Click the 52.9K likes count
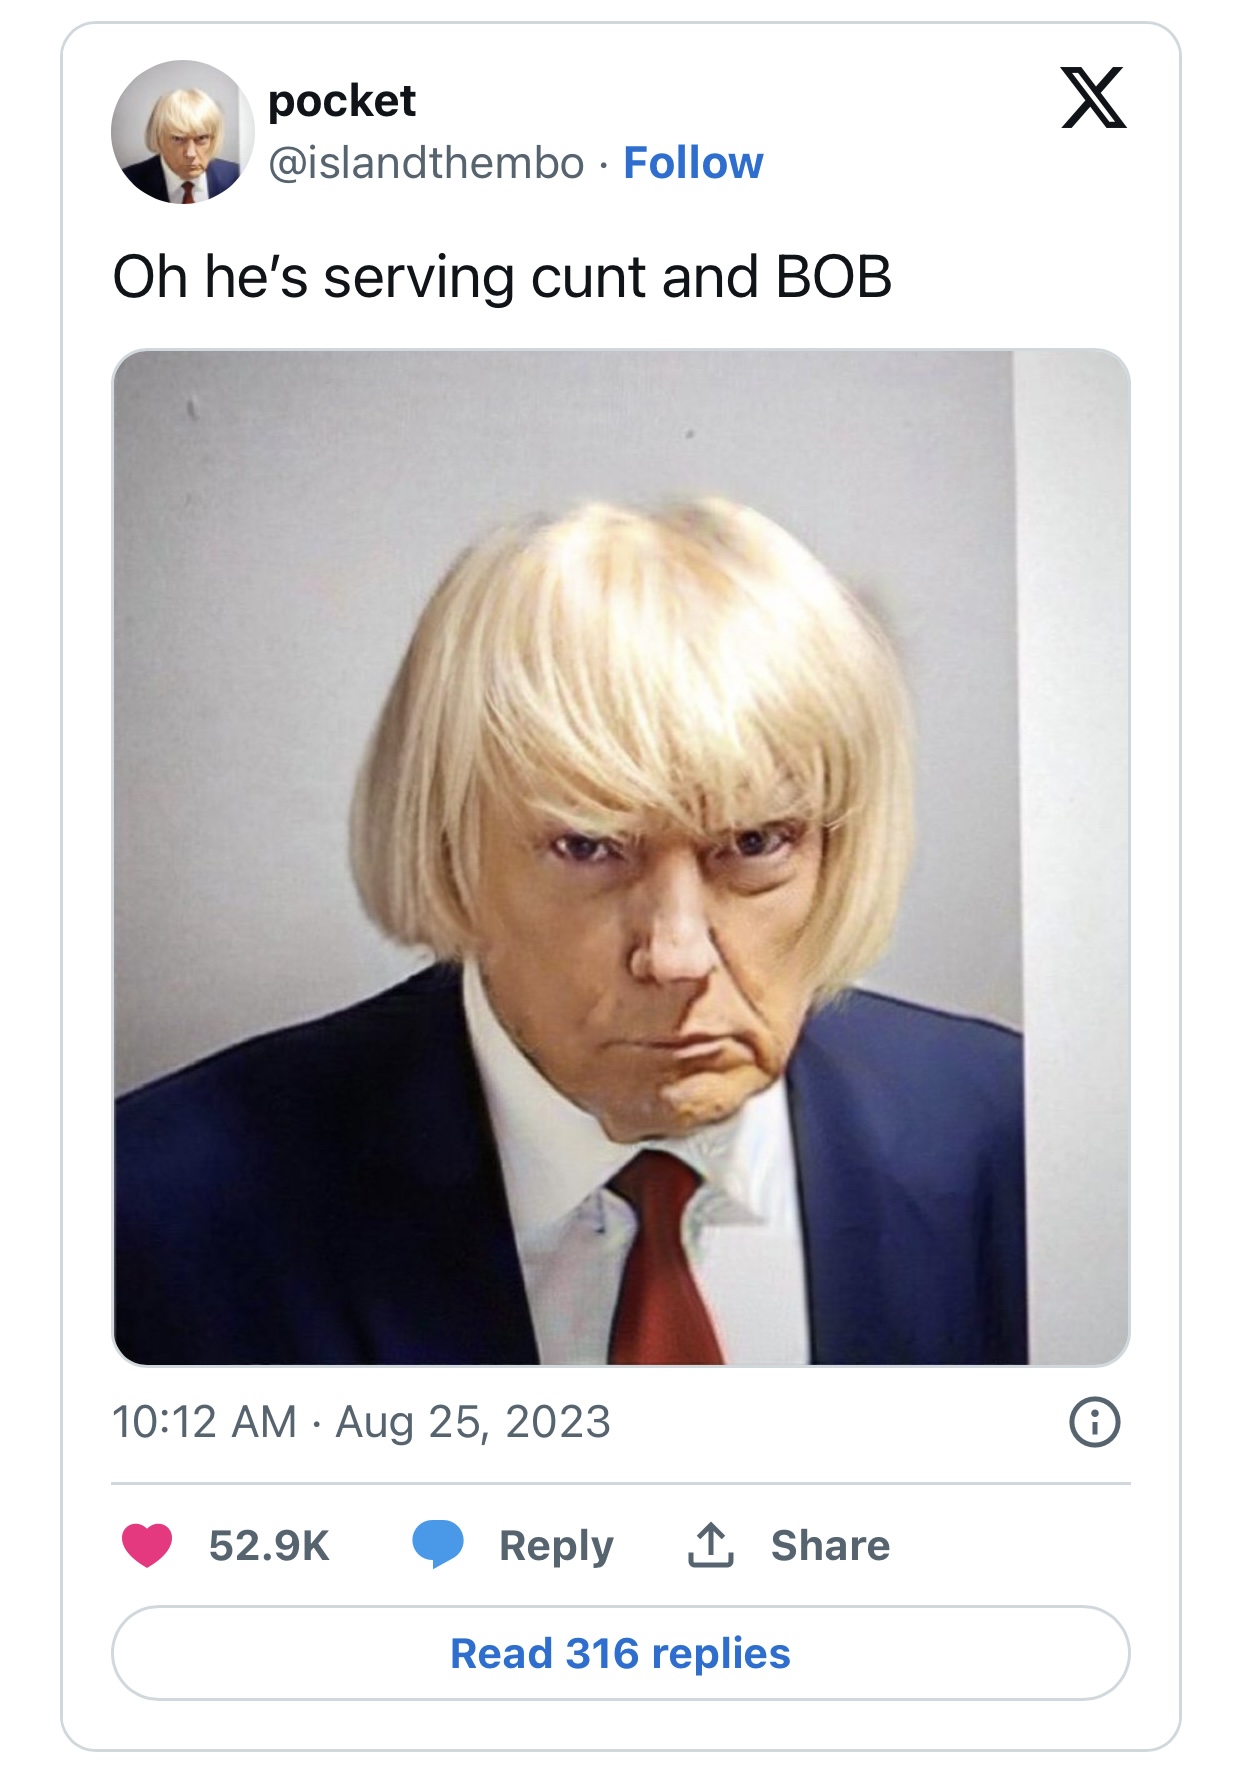The width and height of the screenshot is (1242, 1769). (269, 1545)
